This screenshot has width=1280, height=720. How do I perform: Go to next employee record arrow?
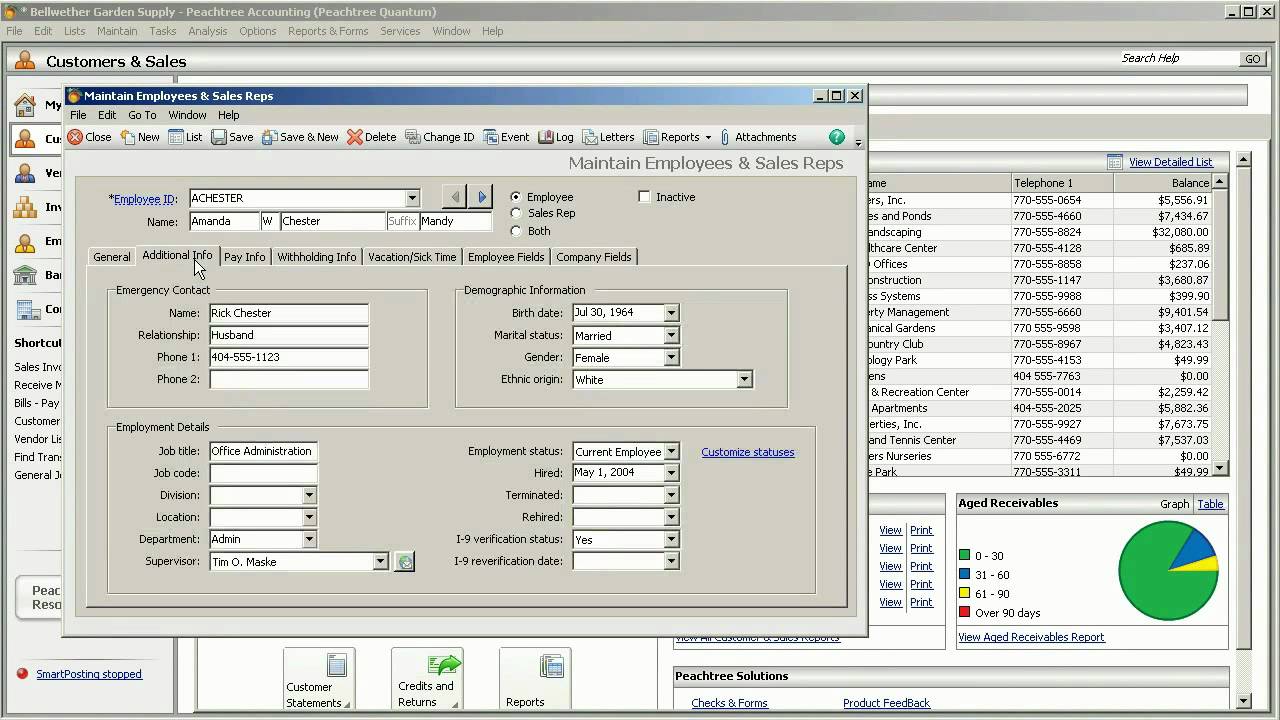point(481,197)
